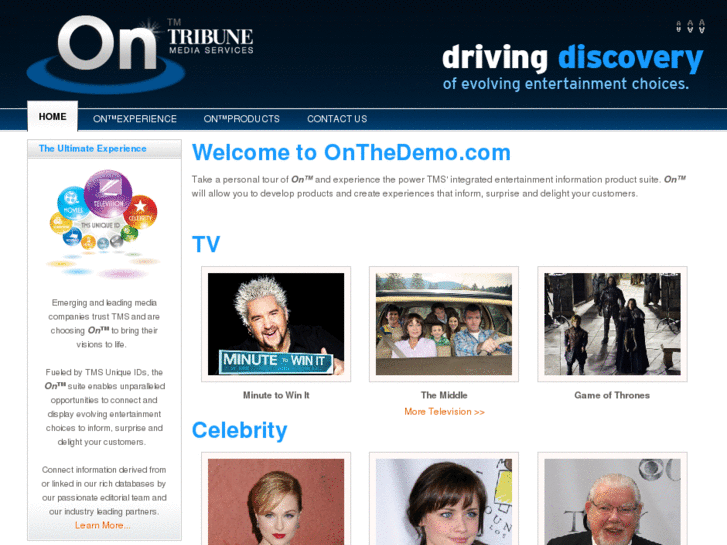Open the ON™EXPERIENCE menu item
Screen dimensions: 727x545
coord(135,119)
